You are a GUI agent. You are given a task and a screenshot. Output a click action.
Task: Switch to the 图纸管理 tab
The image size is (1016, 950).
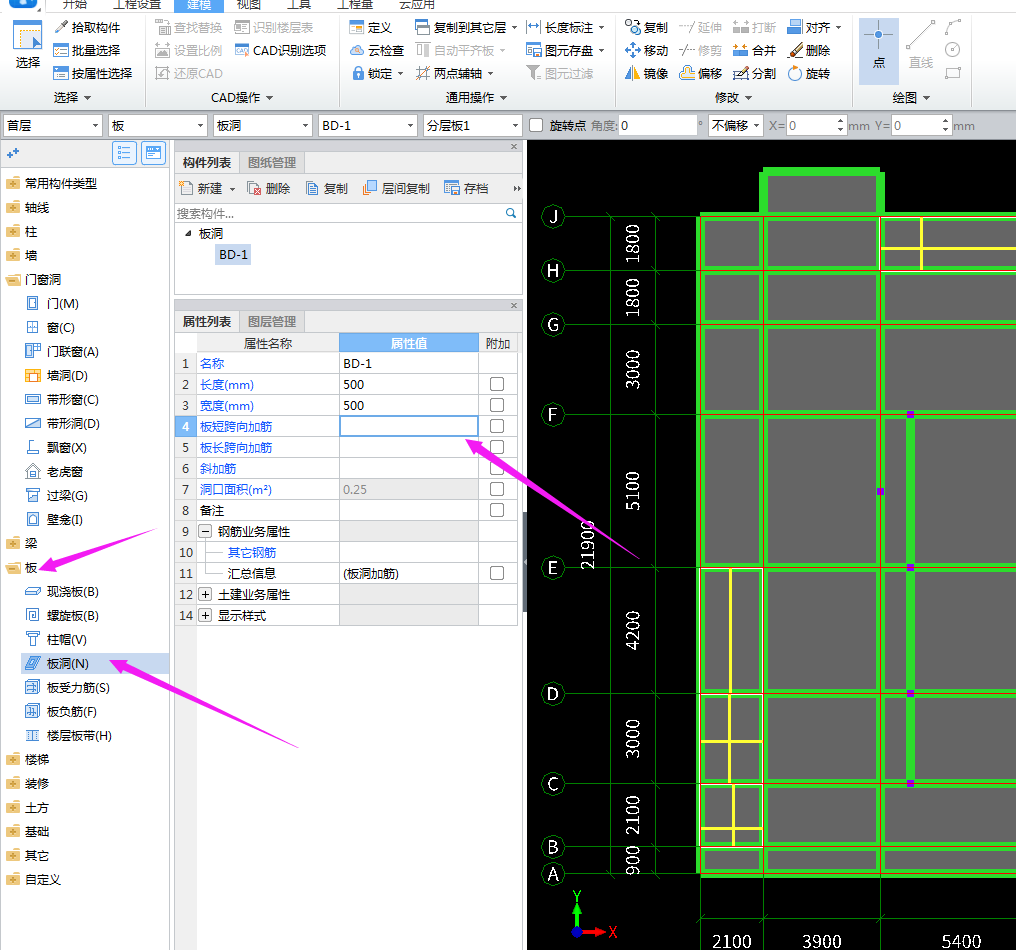tap(271, 163)
